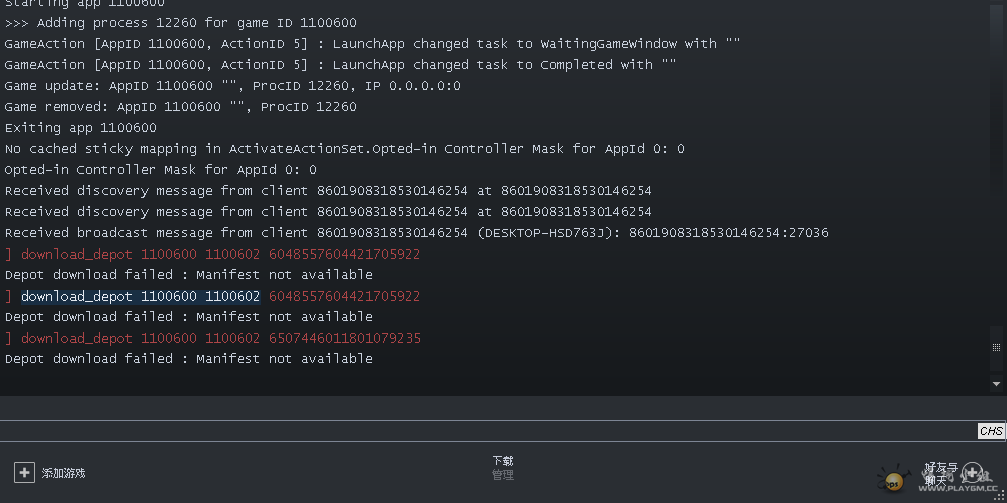This screenshot has width=1007, height=503.
Task: Open the 好友与聊天 friends list
Action: click(x=940, y=473)
